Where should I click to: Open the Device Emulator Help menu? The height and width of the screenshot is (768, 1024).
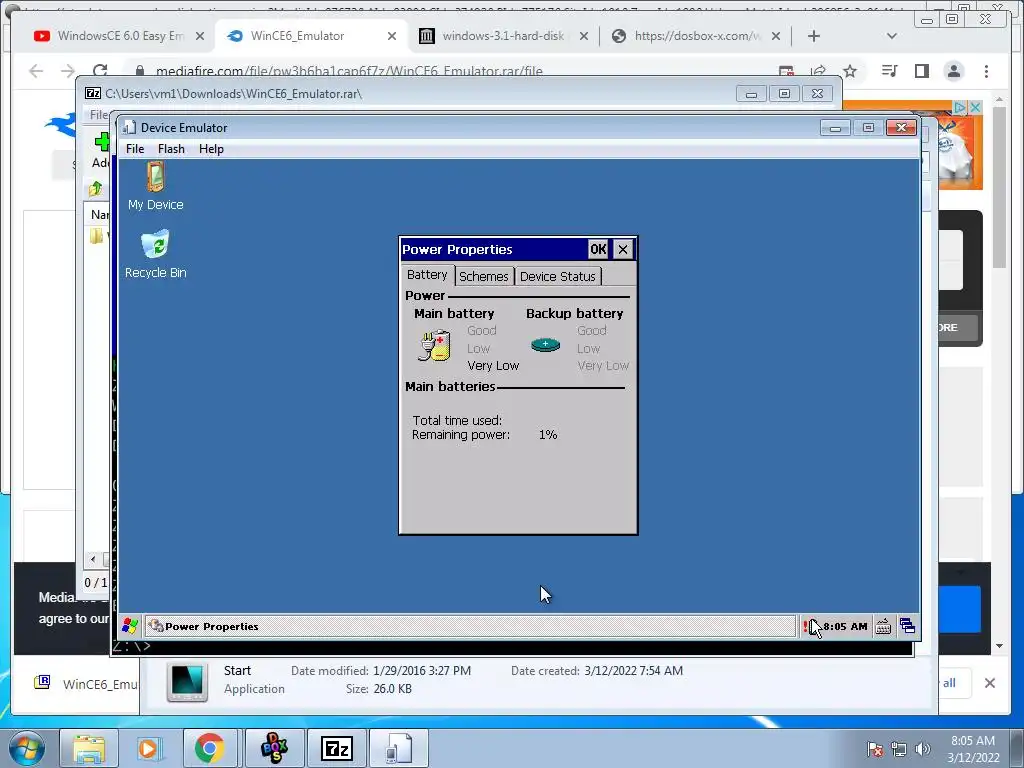point(211,149)
